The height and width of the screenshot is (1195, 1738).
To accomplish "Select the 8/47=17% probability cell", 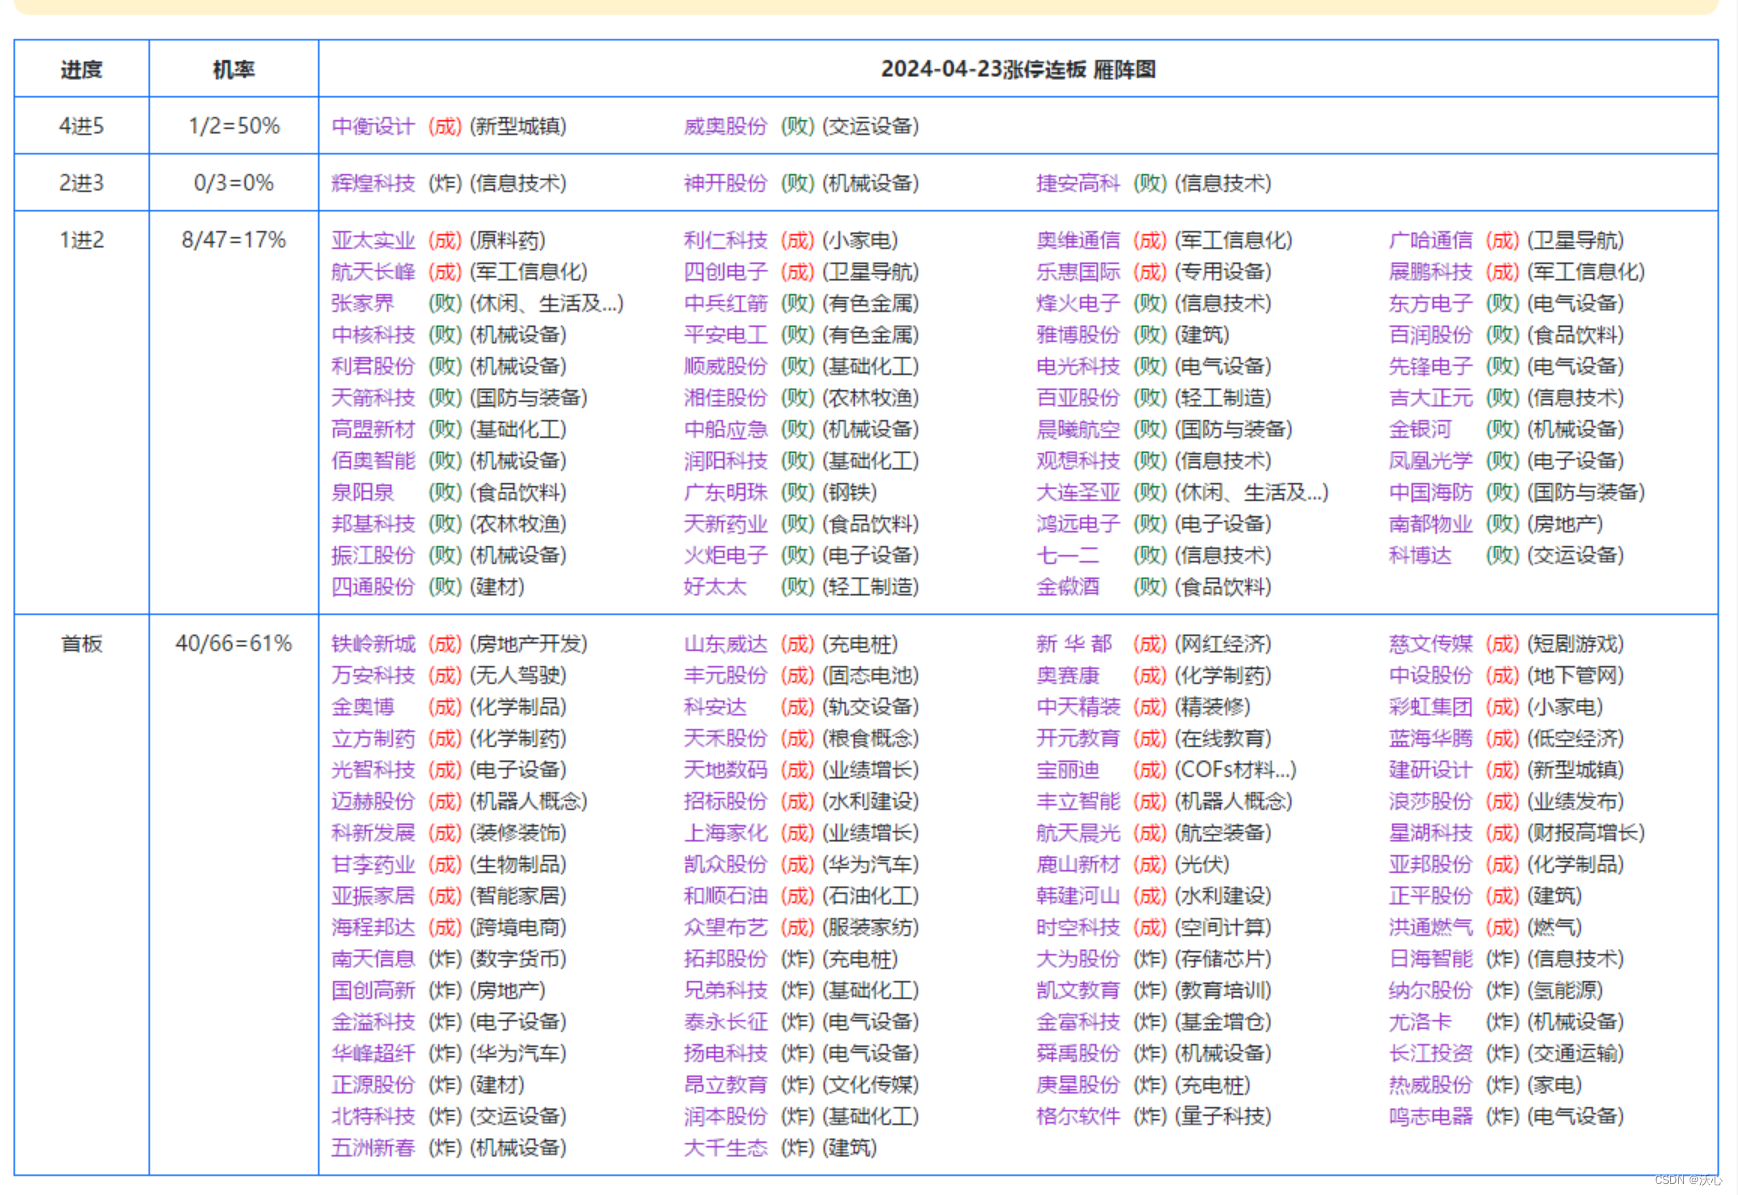I will (x=234, y=240).
